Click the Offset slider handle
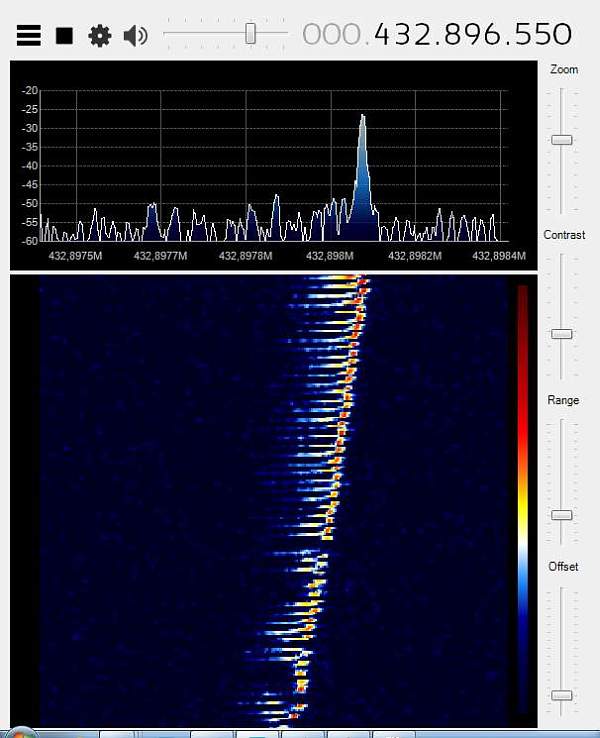Image resolution: width=600 pixels, height=738 pixels. point(562,695)
